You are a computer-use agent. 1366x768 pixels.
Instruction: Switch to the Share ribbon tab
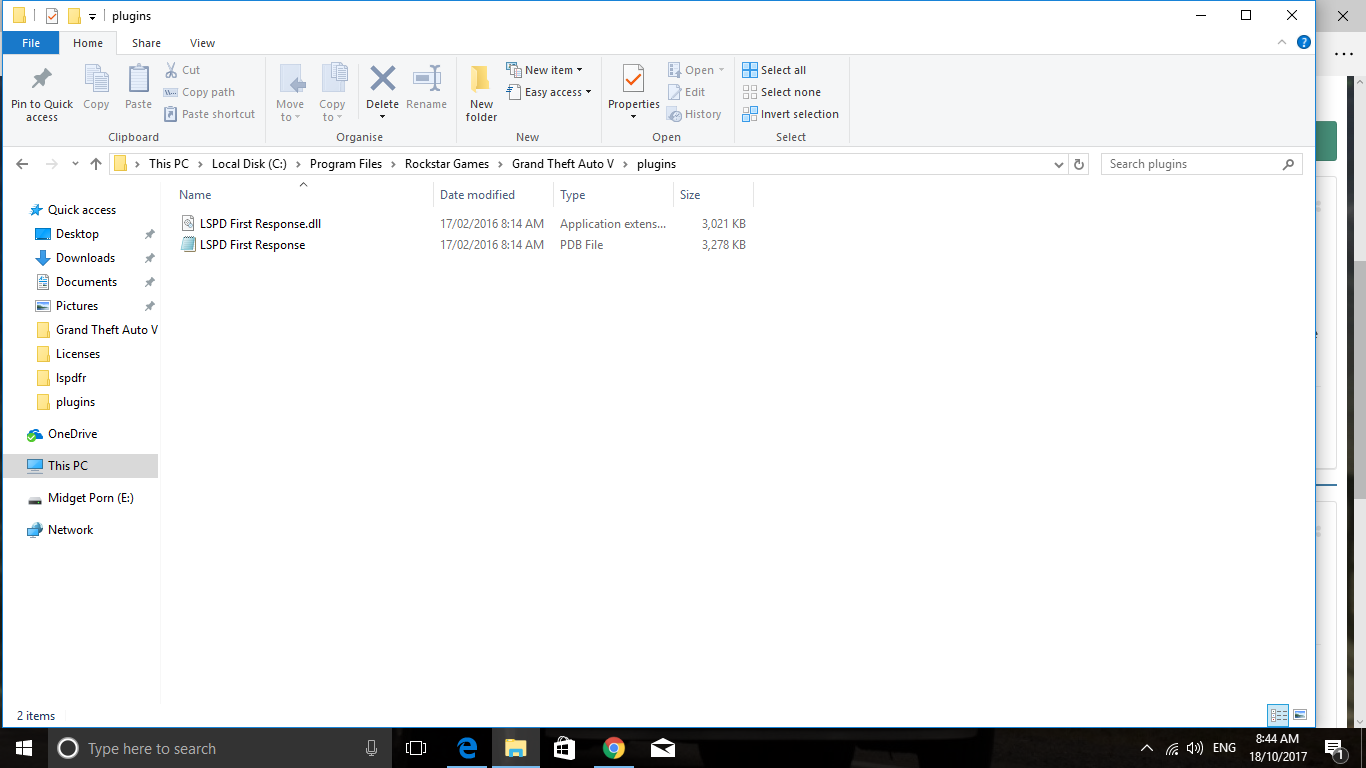[x=146, y=43]
